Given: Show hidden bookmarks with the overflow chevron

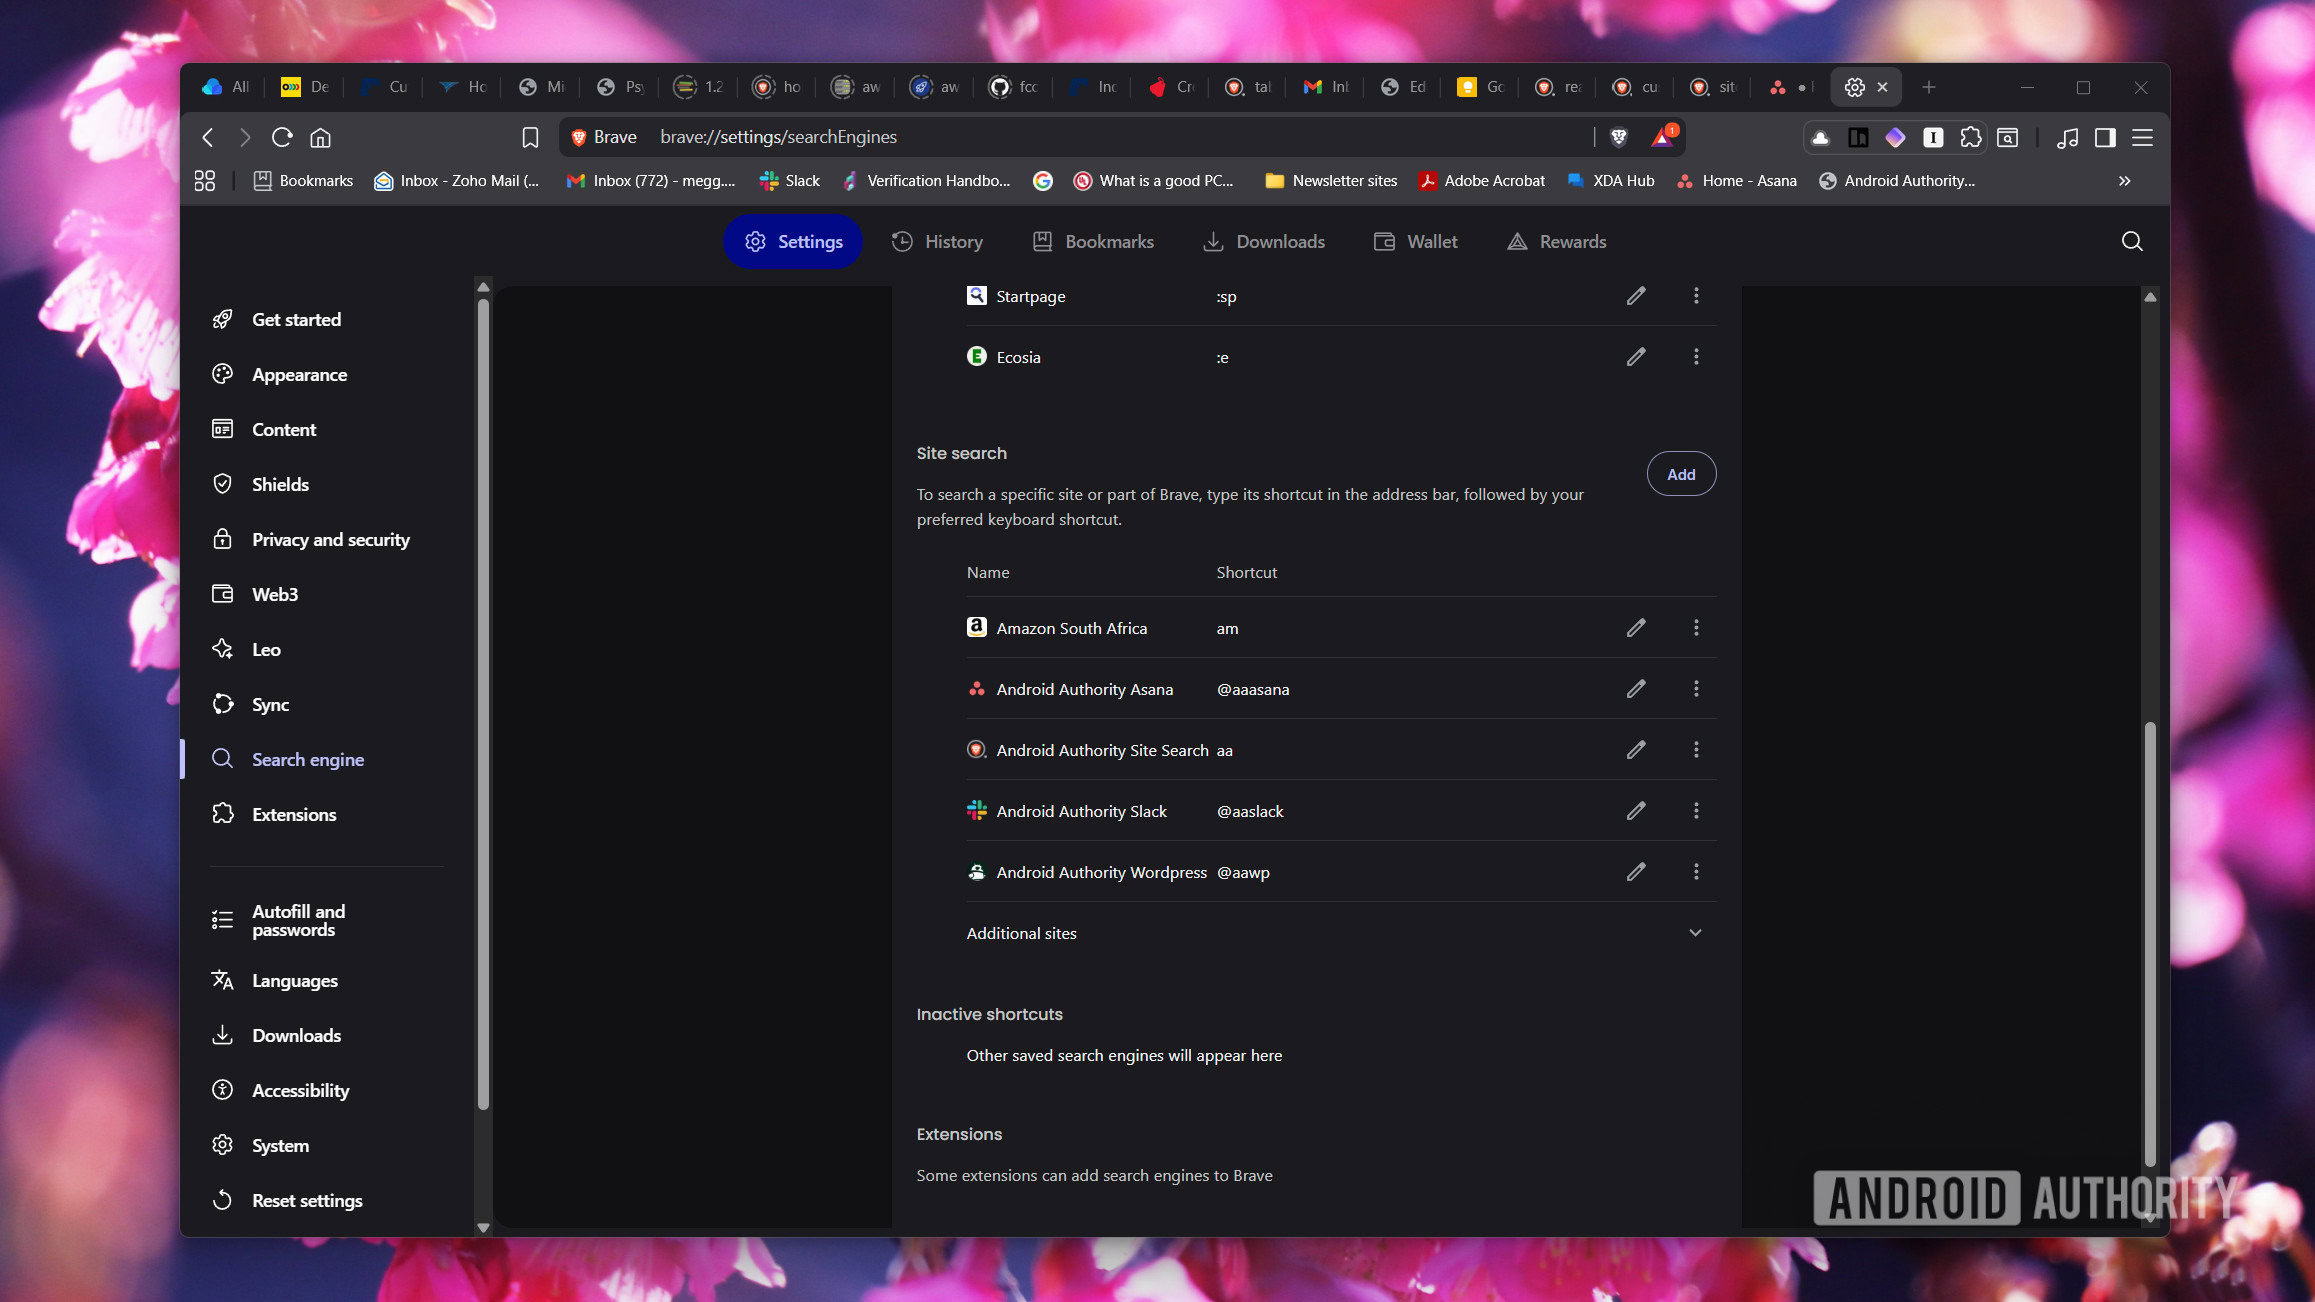Looking at the screenshot, I should (2124, 181).
